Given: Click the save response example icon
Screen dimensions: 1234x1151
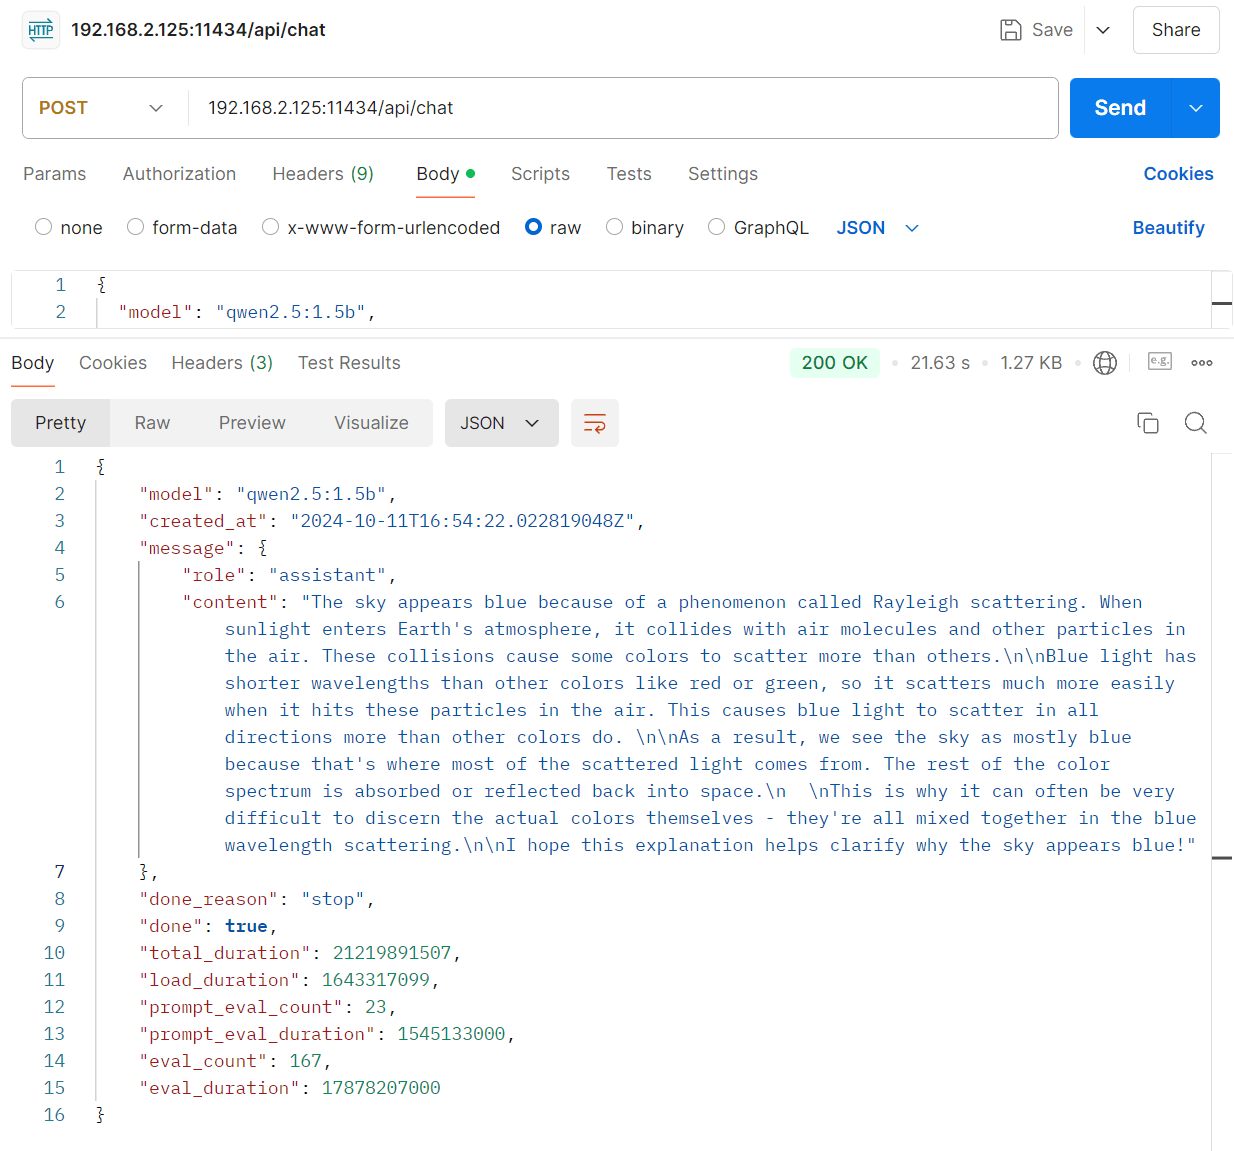Looking at the screenshot, I should (x=1159, y=362).
